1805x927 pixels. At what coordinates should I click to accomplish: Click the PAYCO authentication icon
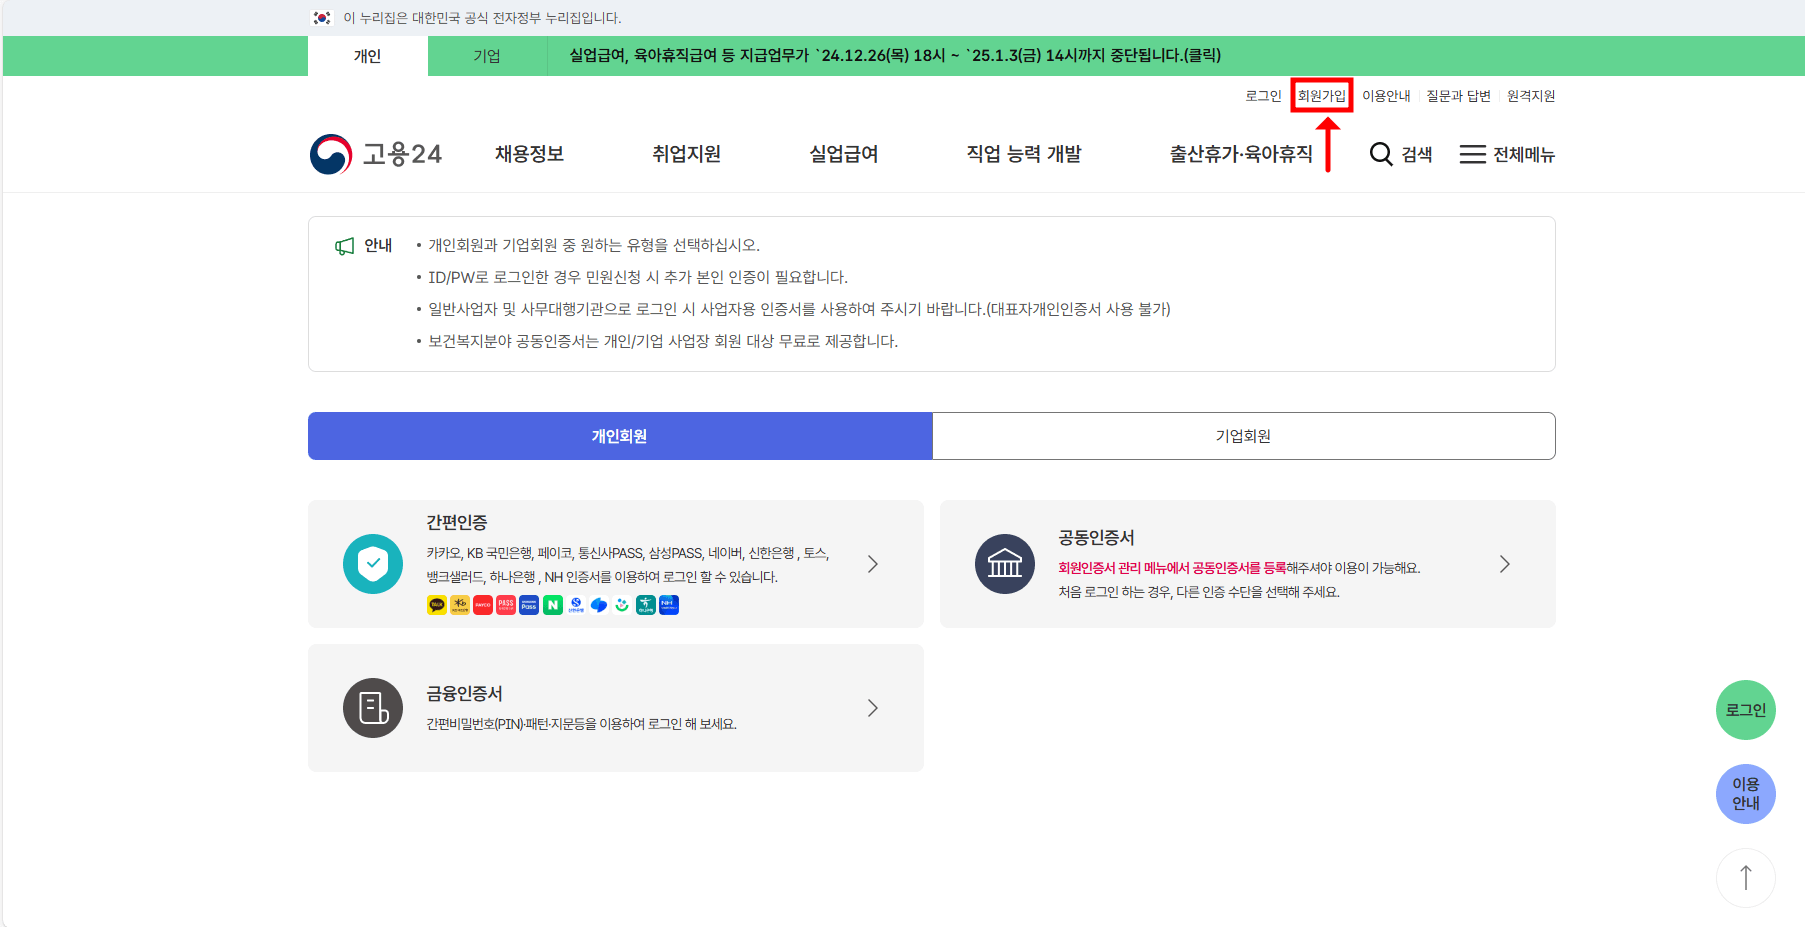click(483, 605)
